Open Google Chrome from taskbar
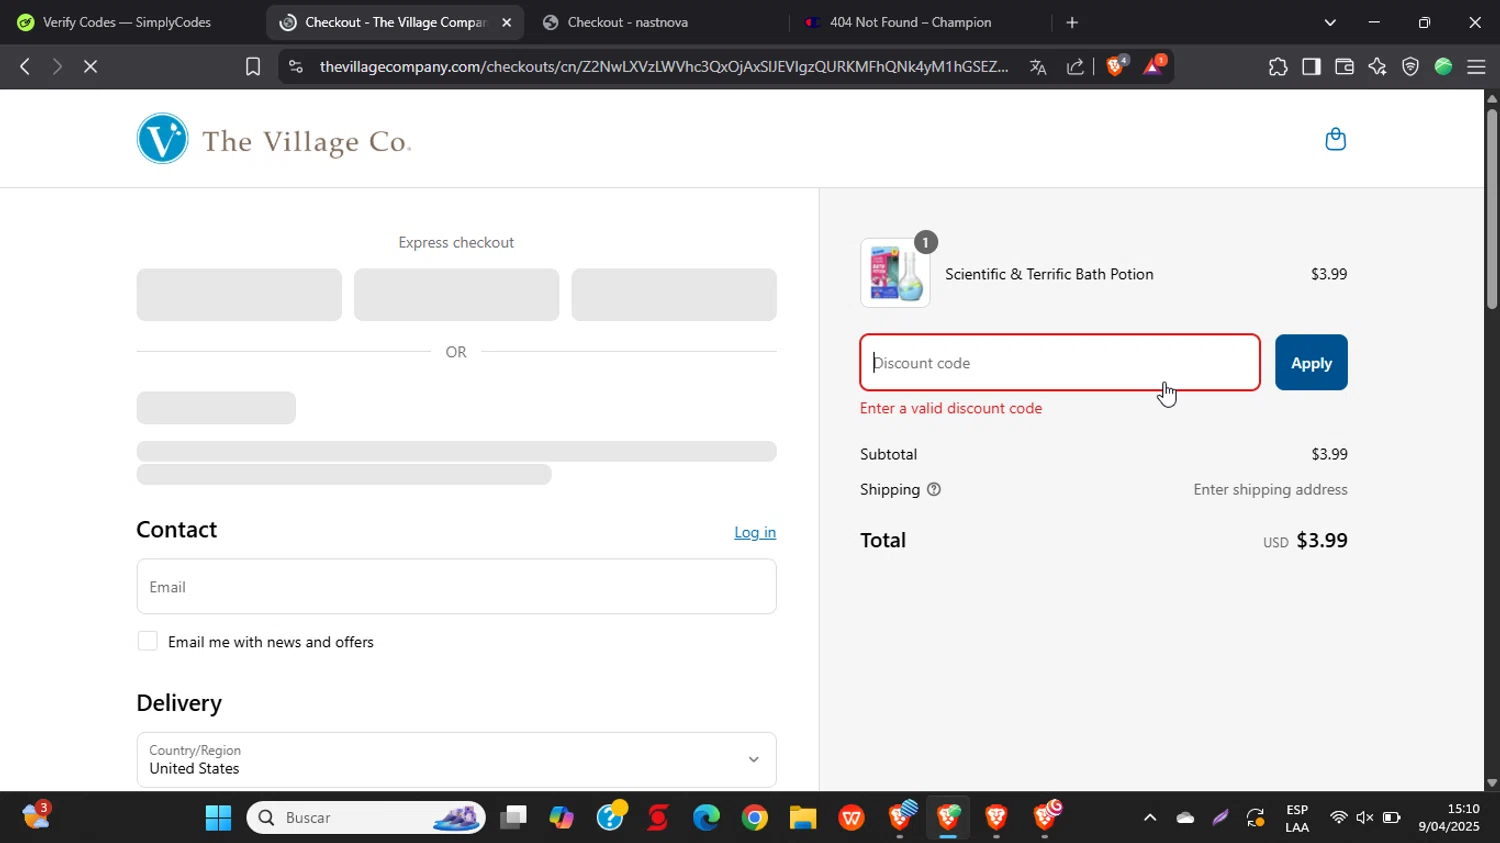This screenshot has width=1500, height=843. click(755, 818)
